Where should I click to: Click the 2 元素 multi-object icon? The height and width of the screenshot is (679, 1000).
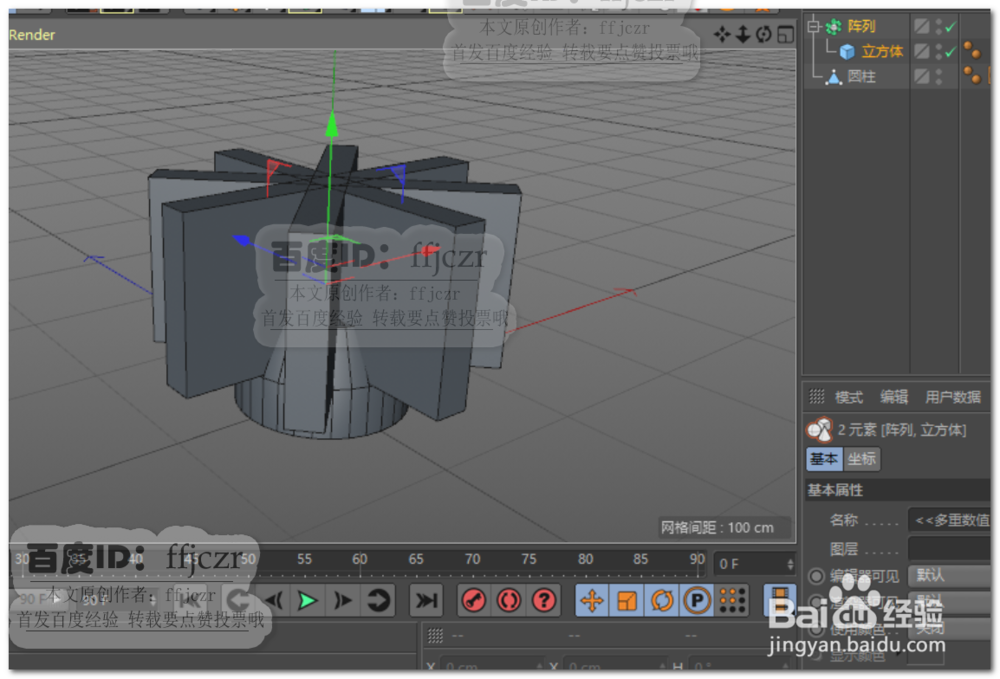tap(820, 430)
